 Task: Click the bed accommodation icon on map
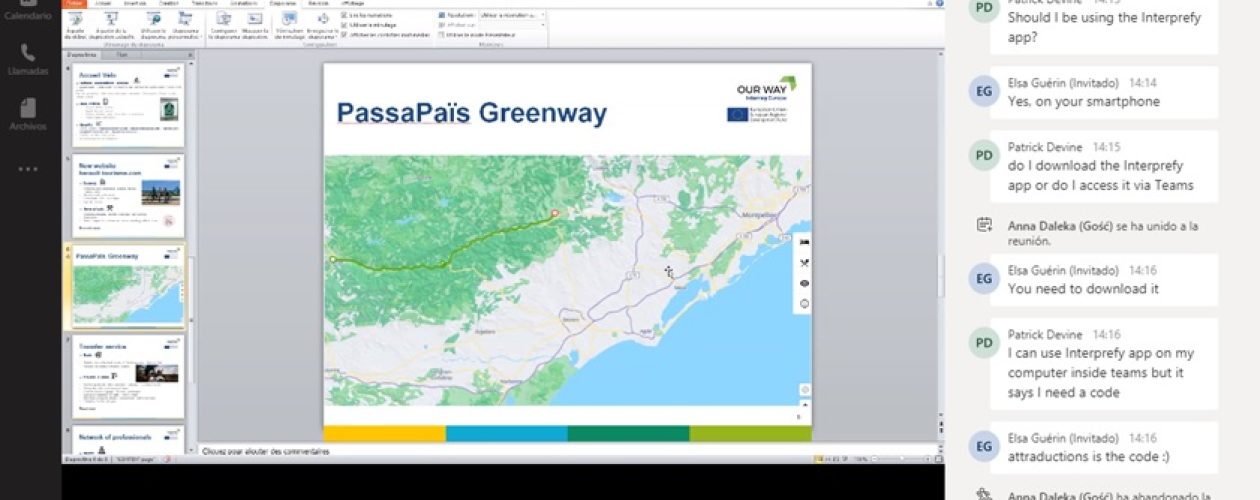(805, 243)
